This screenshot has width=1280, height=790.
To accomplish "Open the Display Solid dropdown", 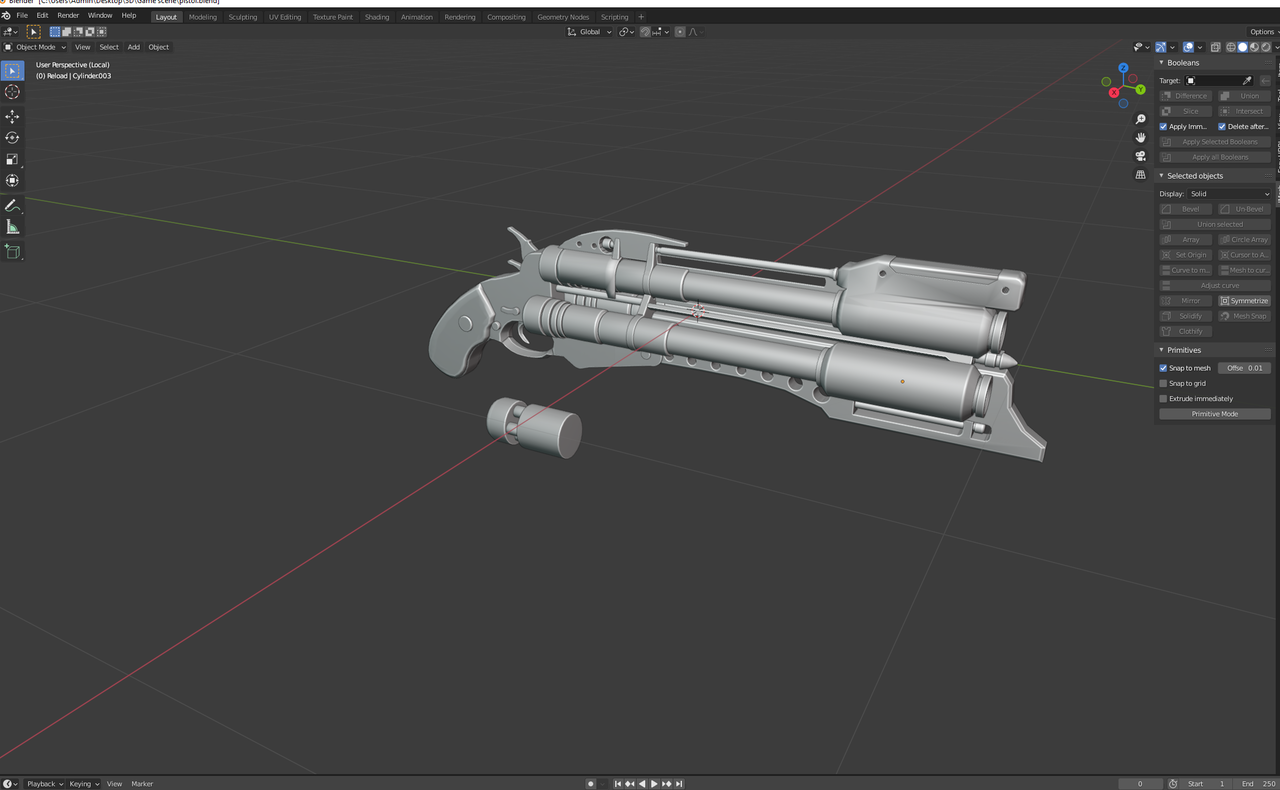I will pos(1229,194).
